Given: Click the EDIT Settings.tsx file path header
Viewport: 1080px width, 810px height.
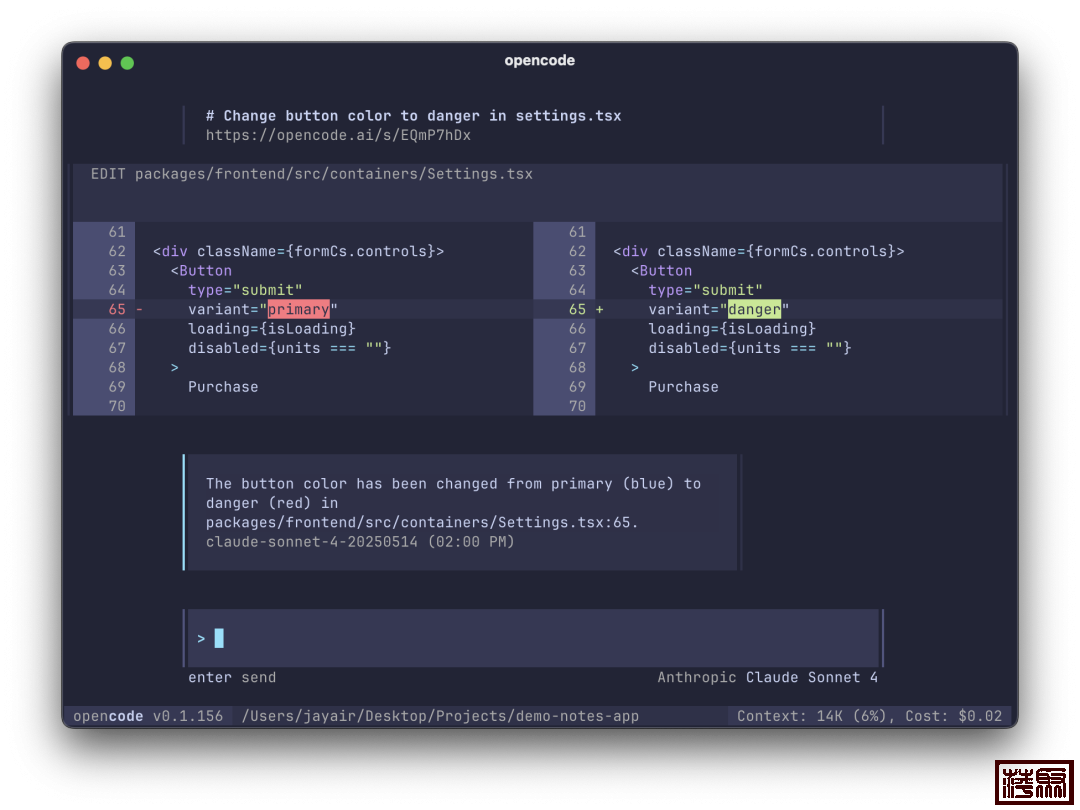Looking at the screenshot, I should [x=312, y=174].
